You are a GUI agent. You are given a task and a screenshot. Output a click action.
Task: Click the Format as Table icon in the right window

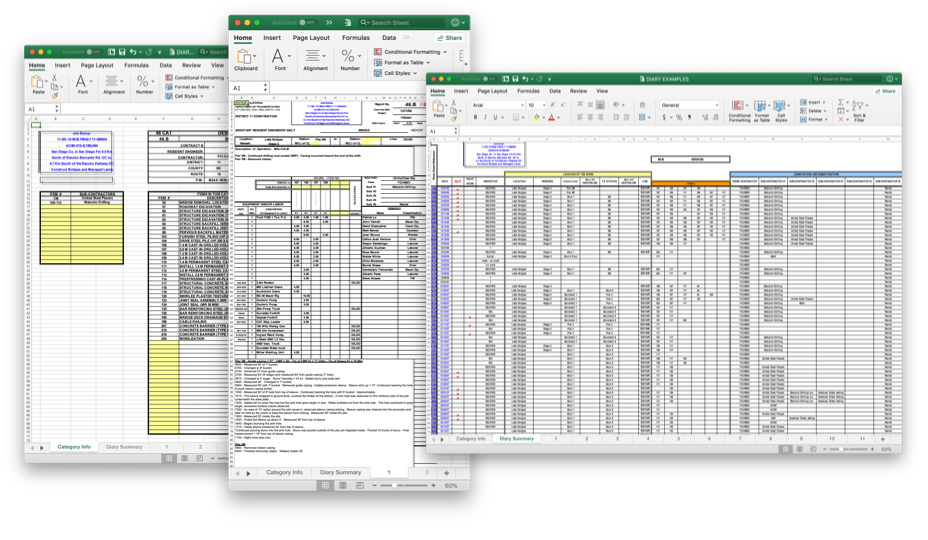pos(761,106)
